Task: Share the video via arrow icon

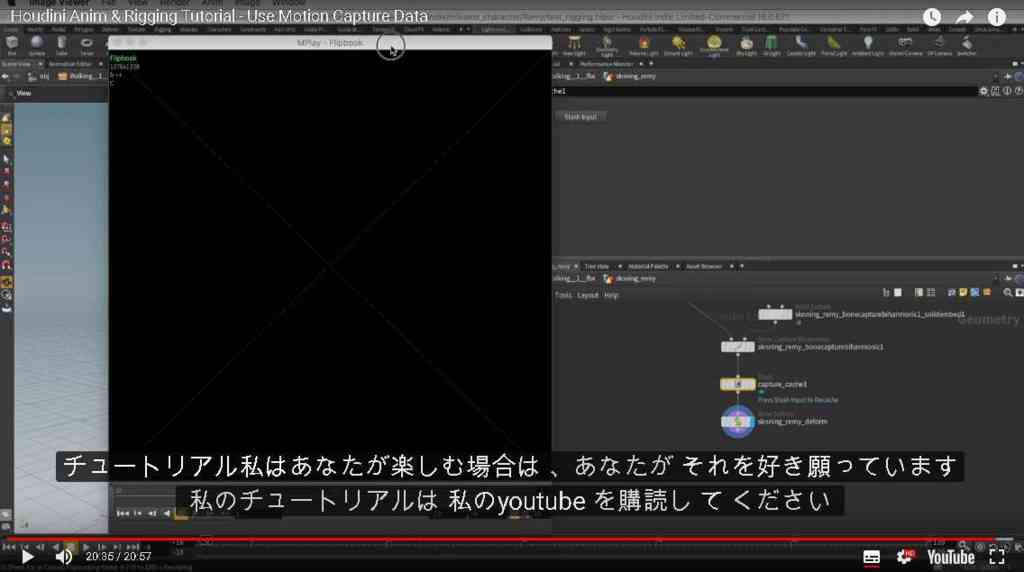Action: click(x=964, y=17)
